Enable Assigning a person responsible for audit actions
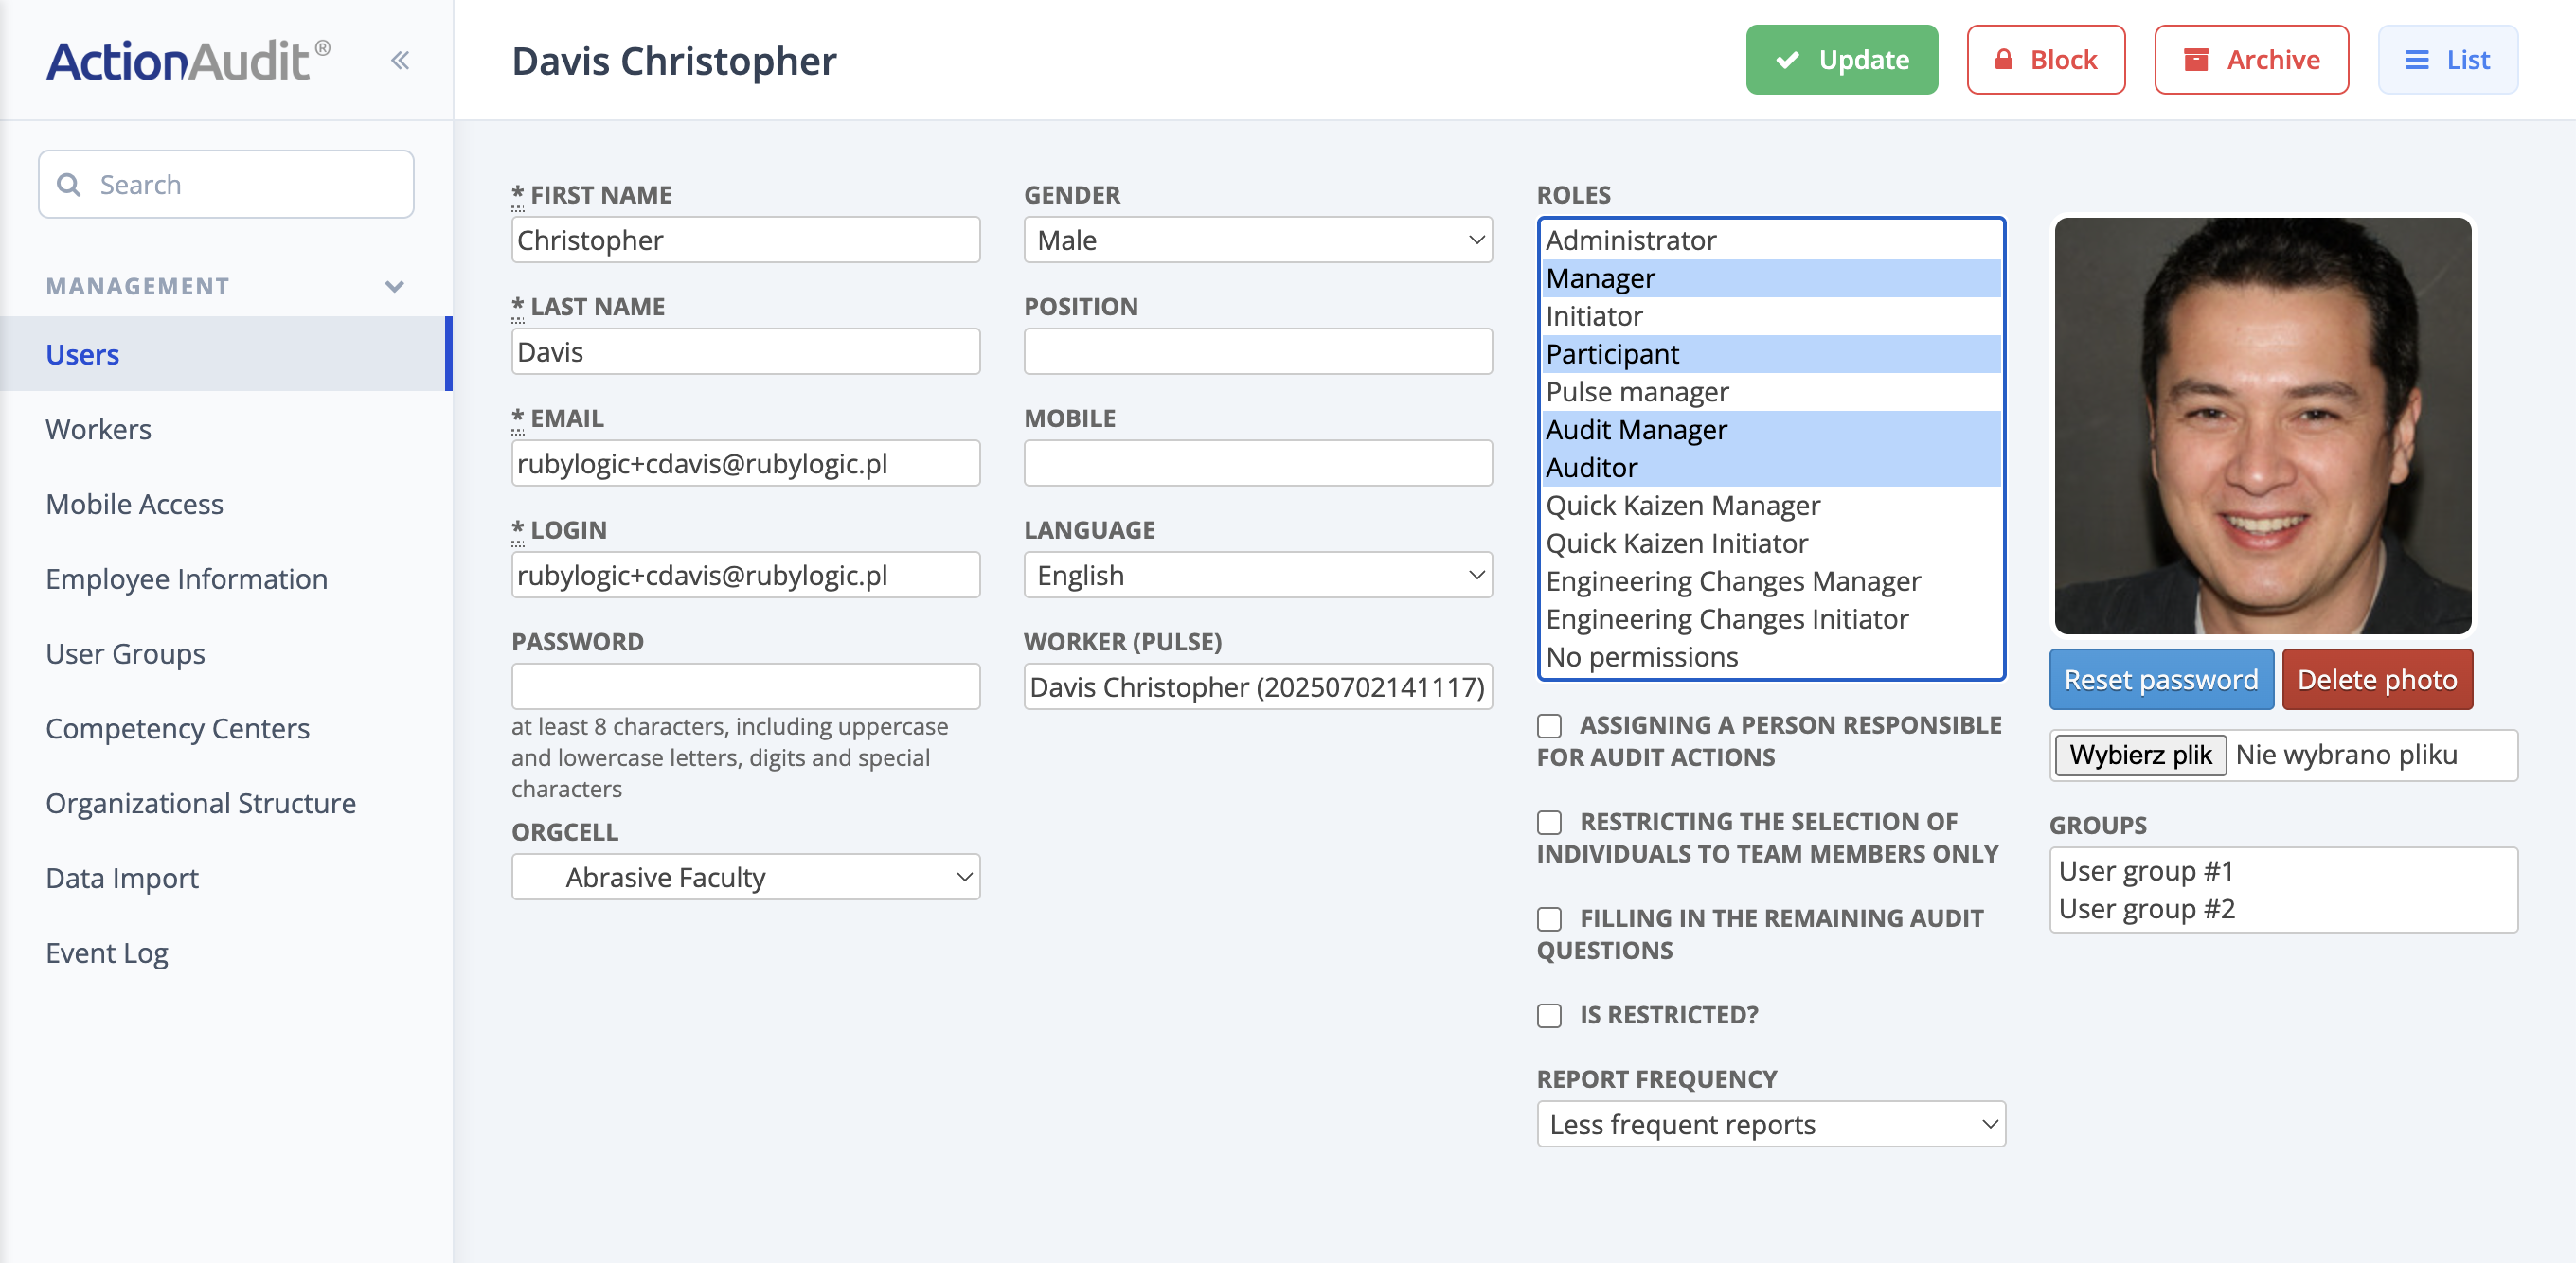This screenshot has width=2576, height=1263. pos(1550,725)
